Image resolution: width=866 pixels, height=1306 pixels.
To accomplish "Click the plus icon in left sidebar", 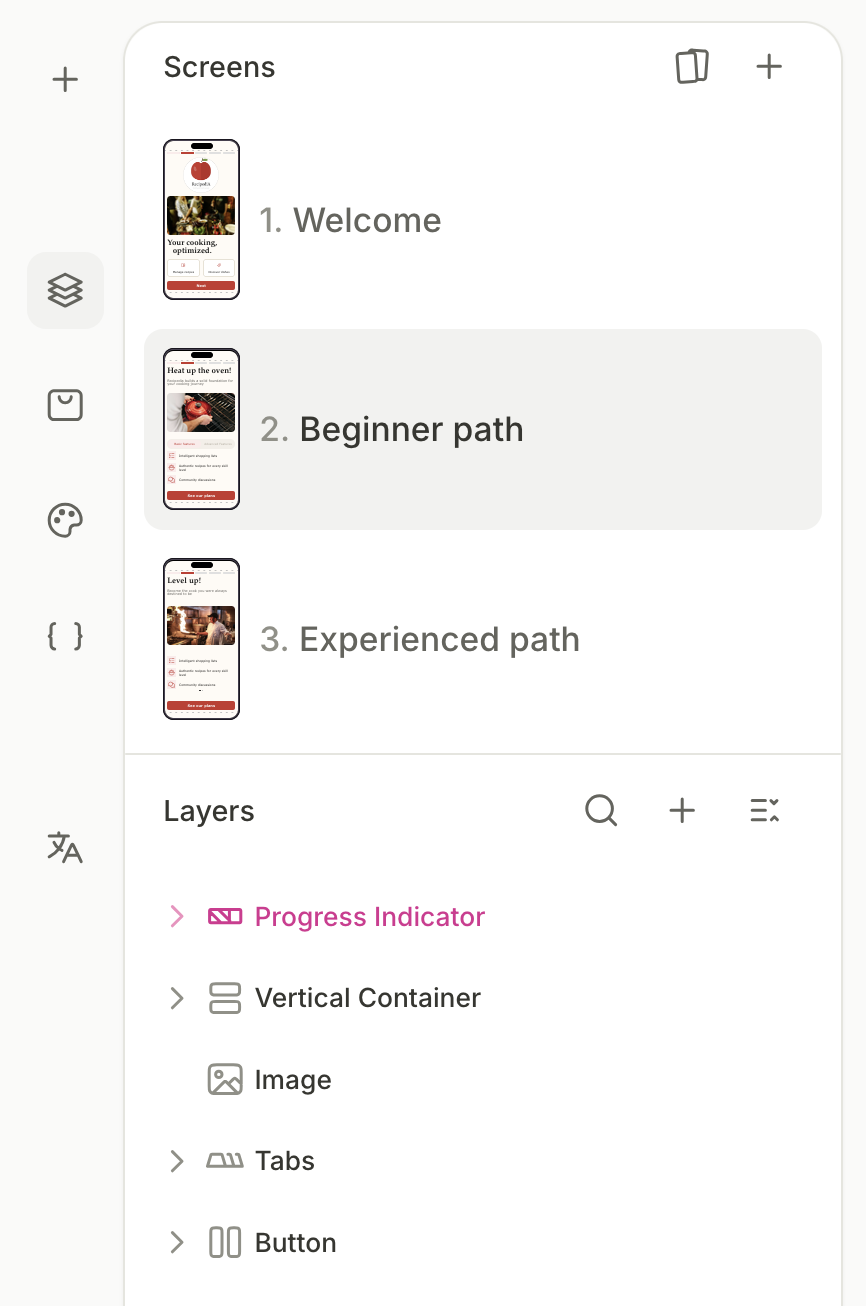I will [65, 79].
